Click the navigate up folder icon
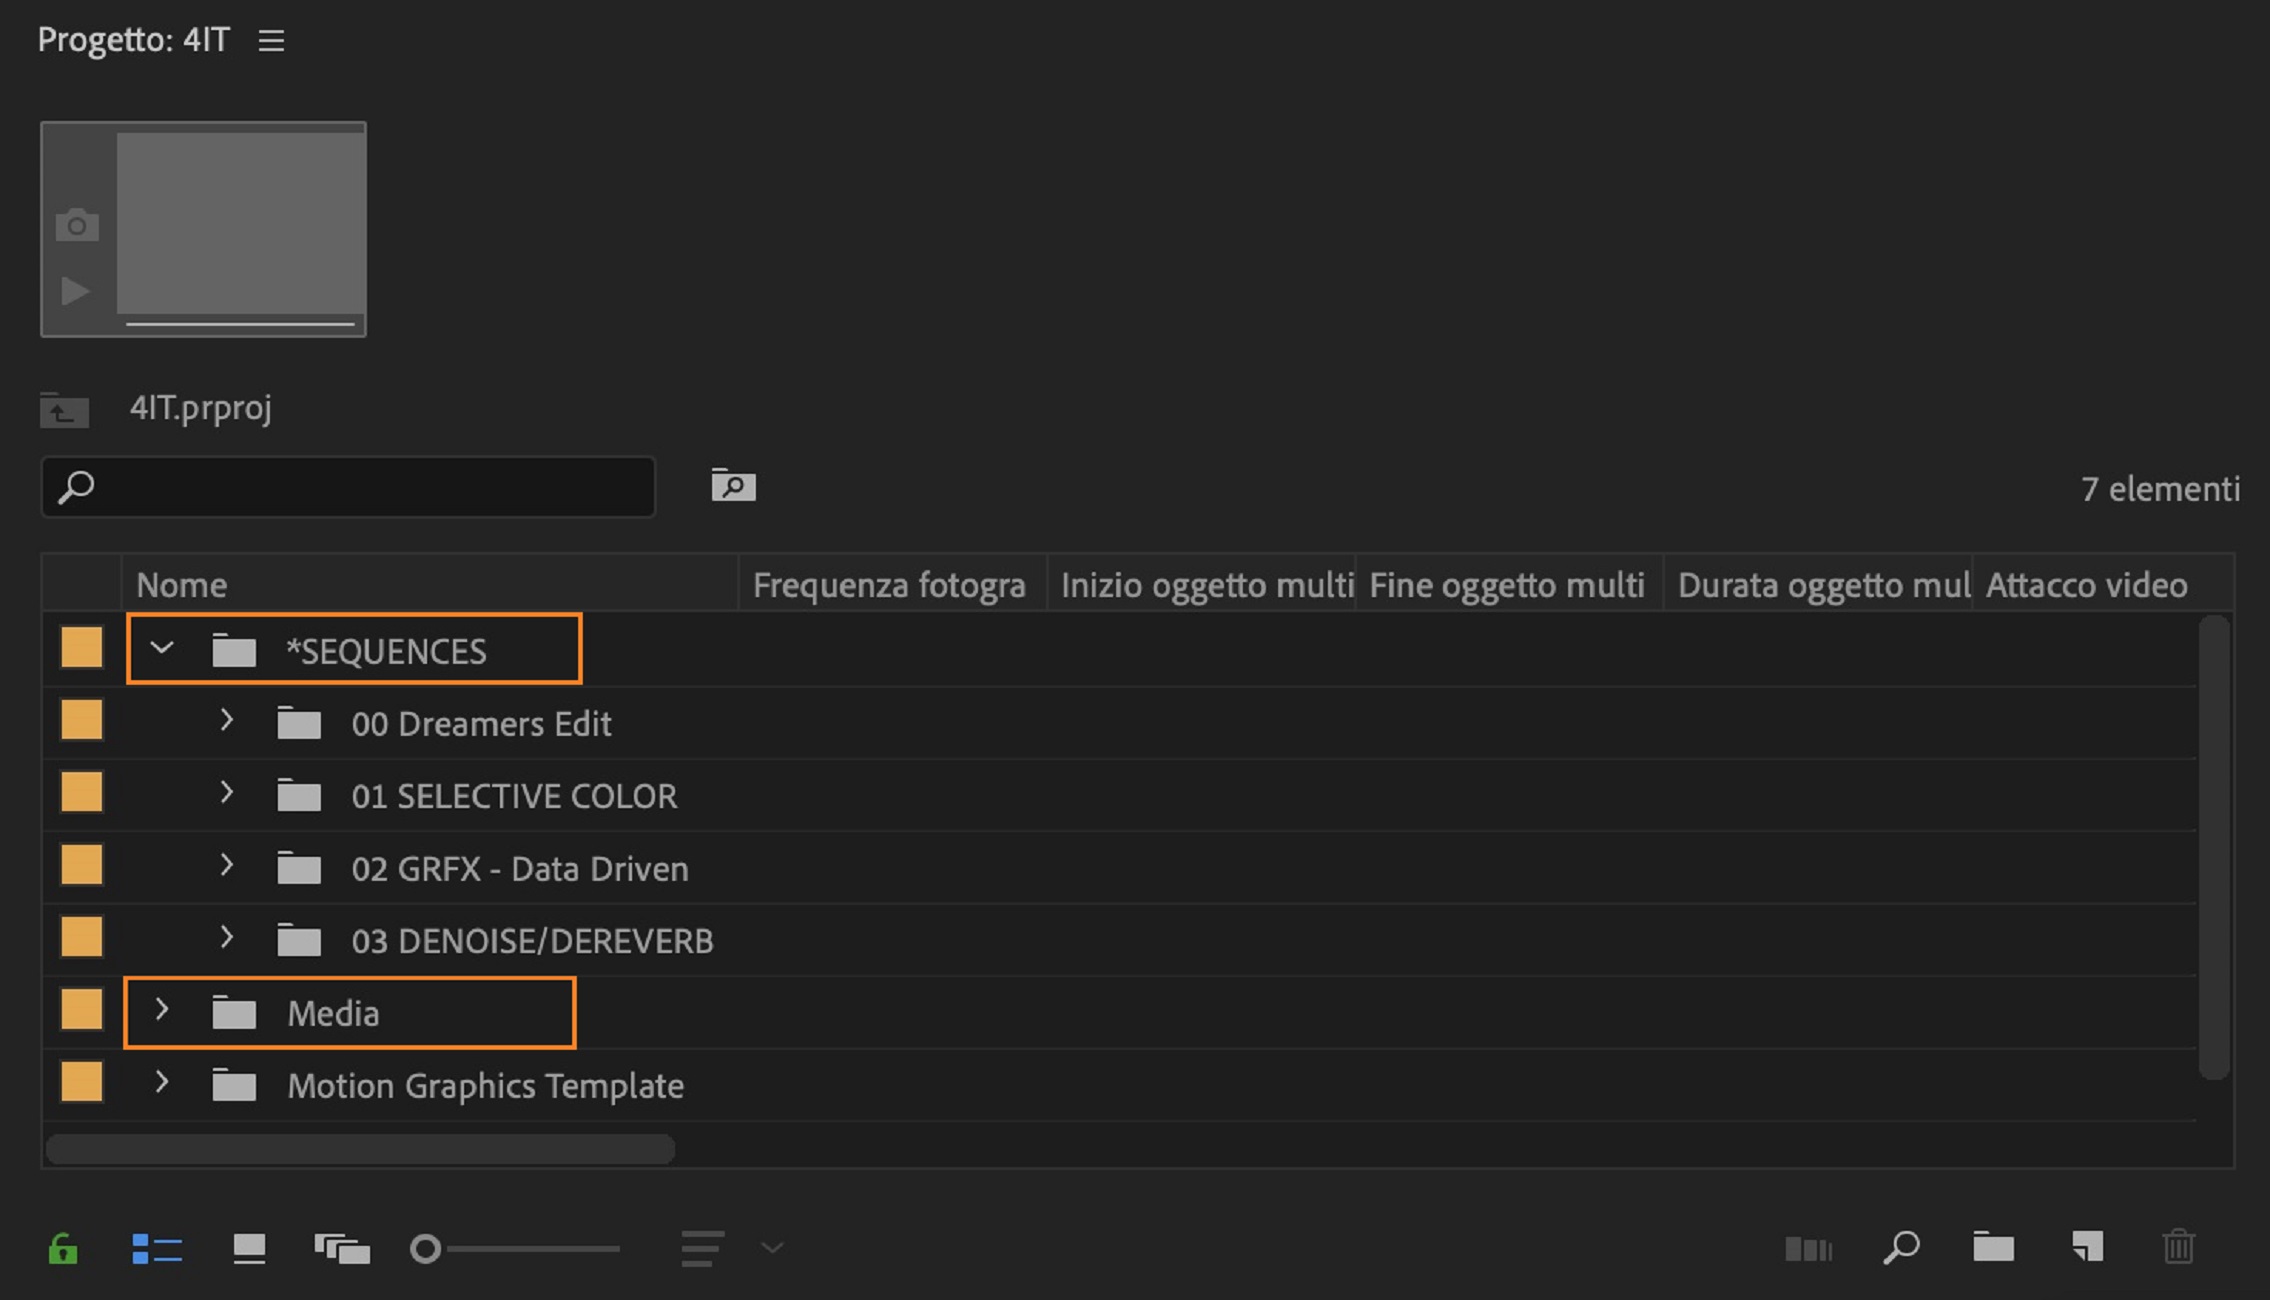Image resolution: width=2270 pixels, height=1300 pixels. [x=64, y=410]
